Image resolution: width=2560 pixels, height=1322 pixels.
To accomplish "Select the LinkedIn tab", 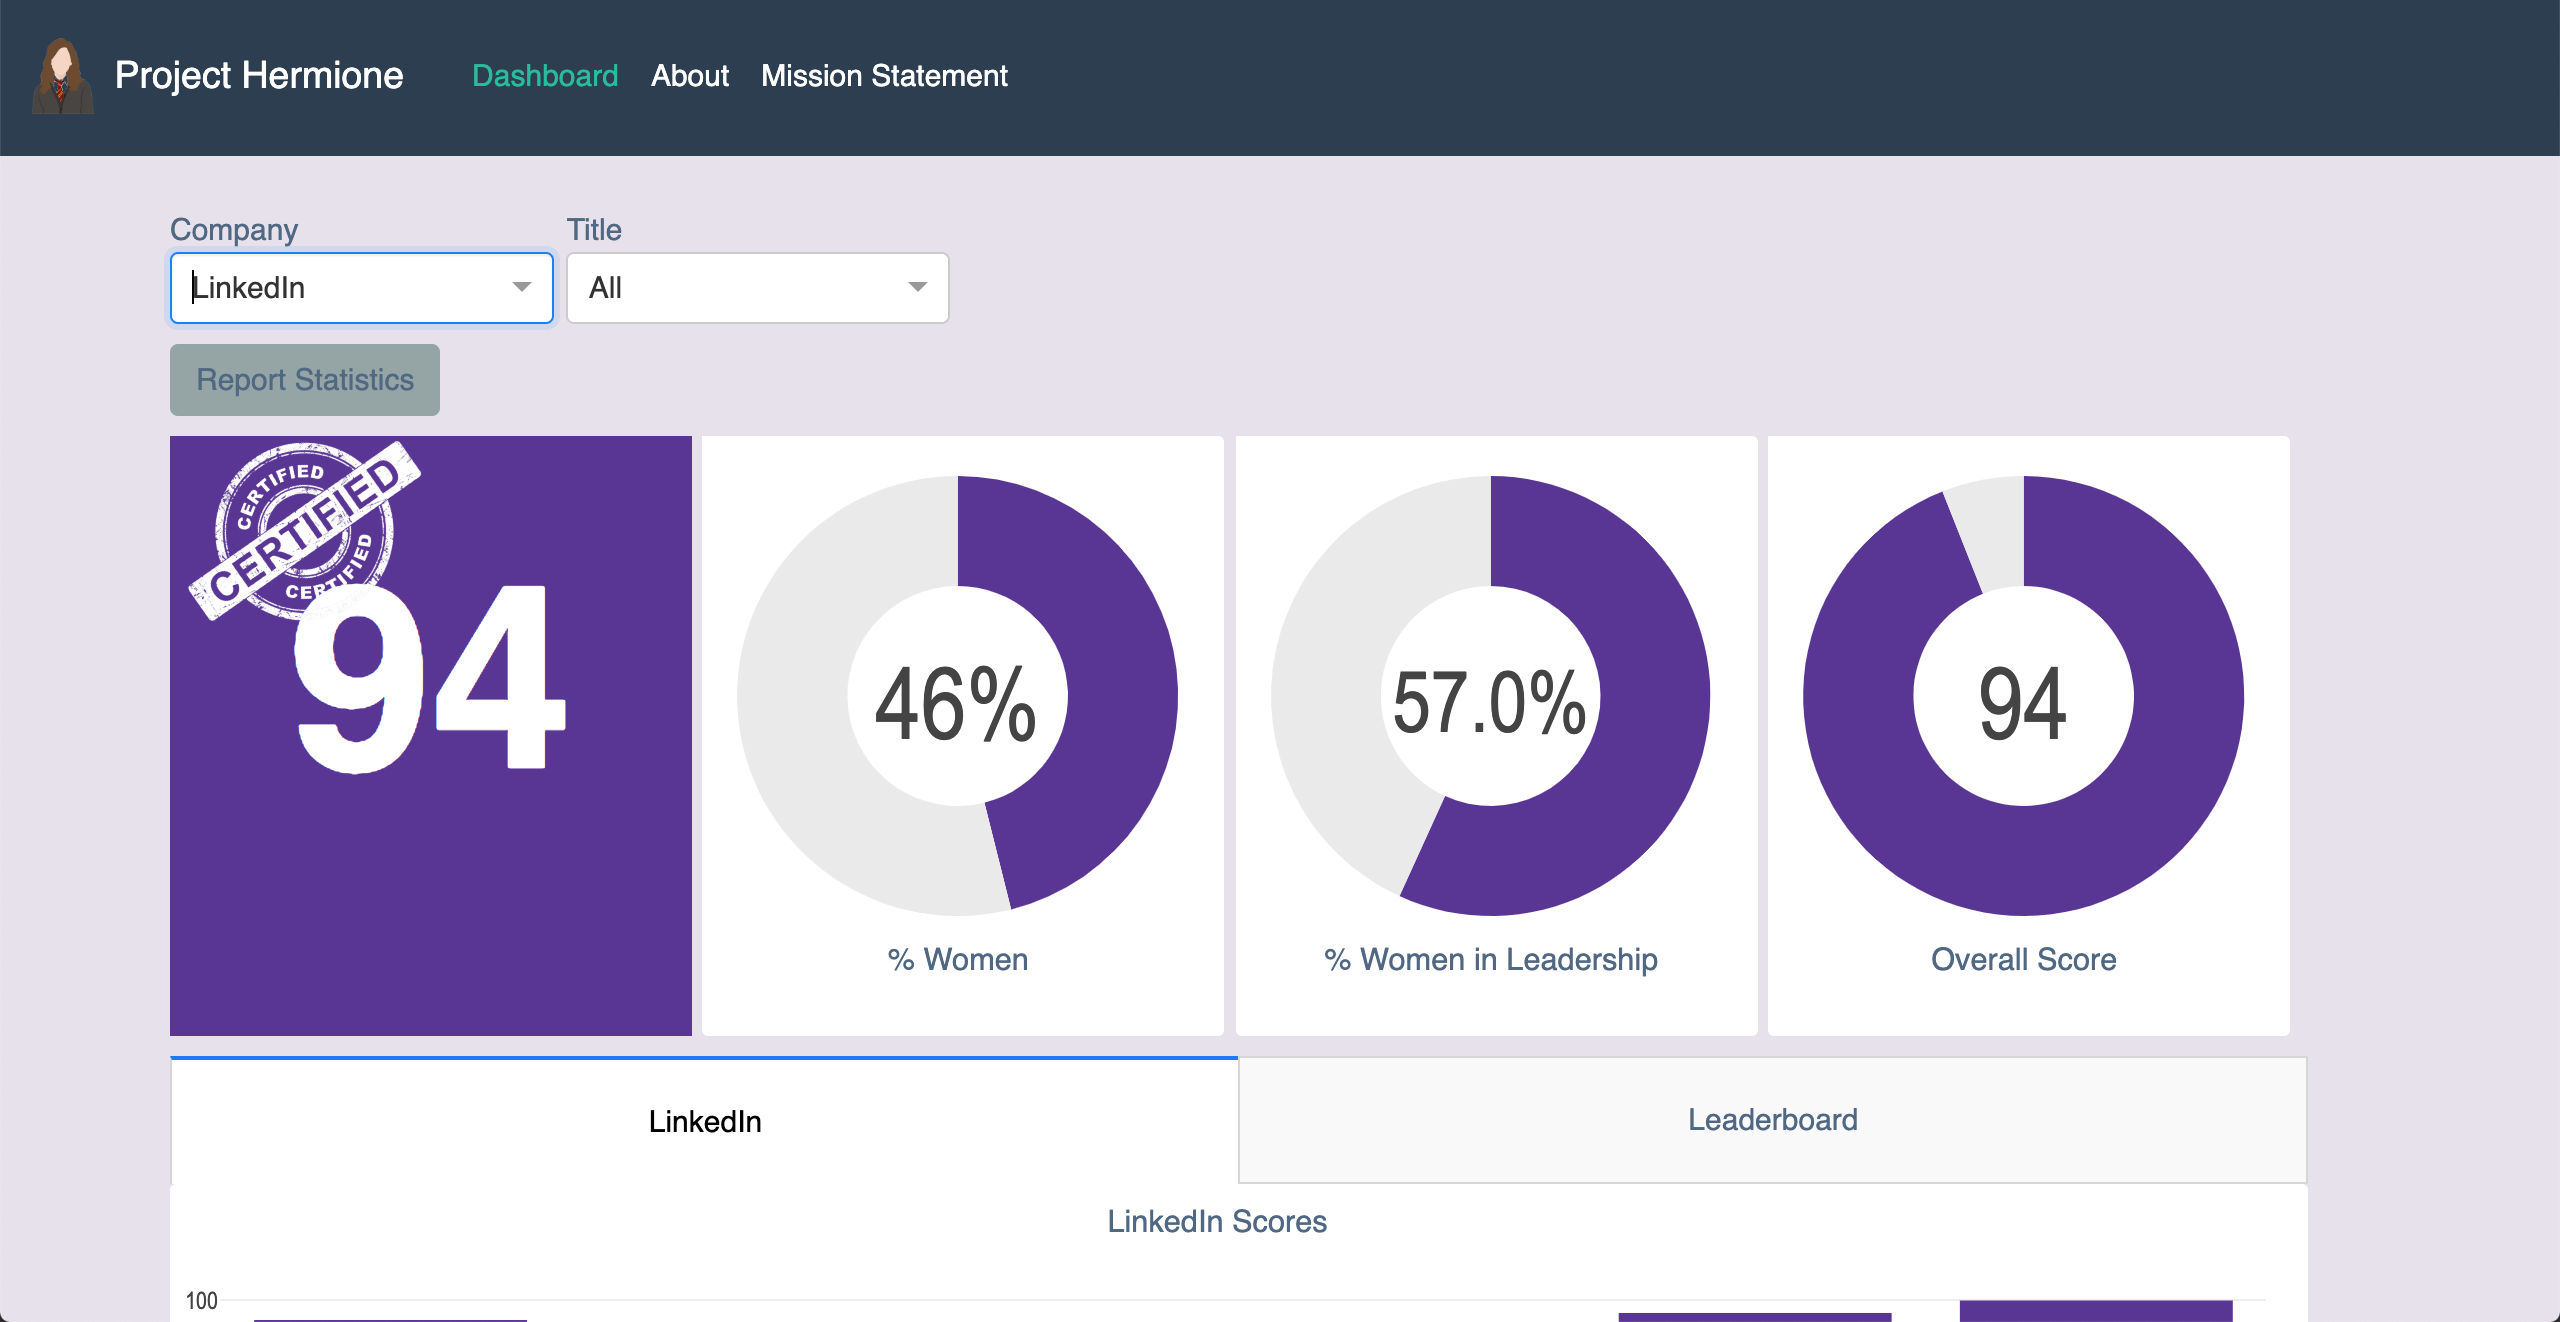I will [705, 1121].
